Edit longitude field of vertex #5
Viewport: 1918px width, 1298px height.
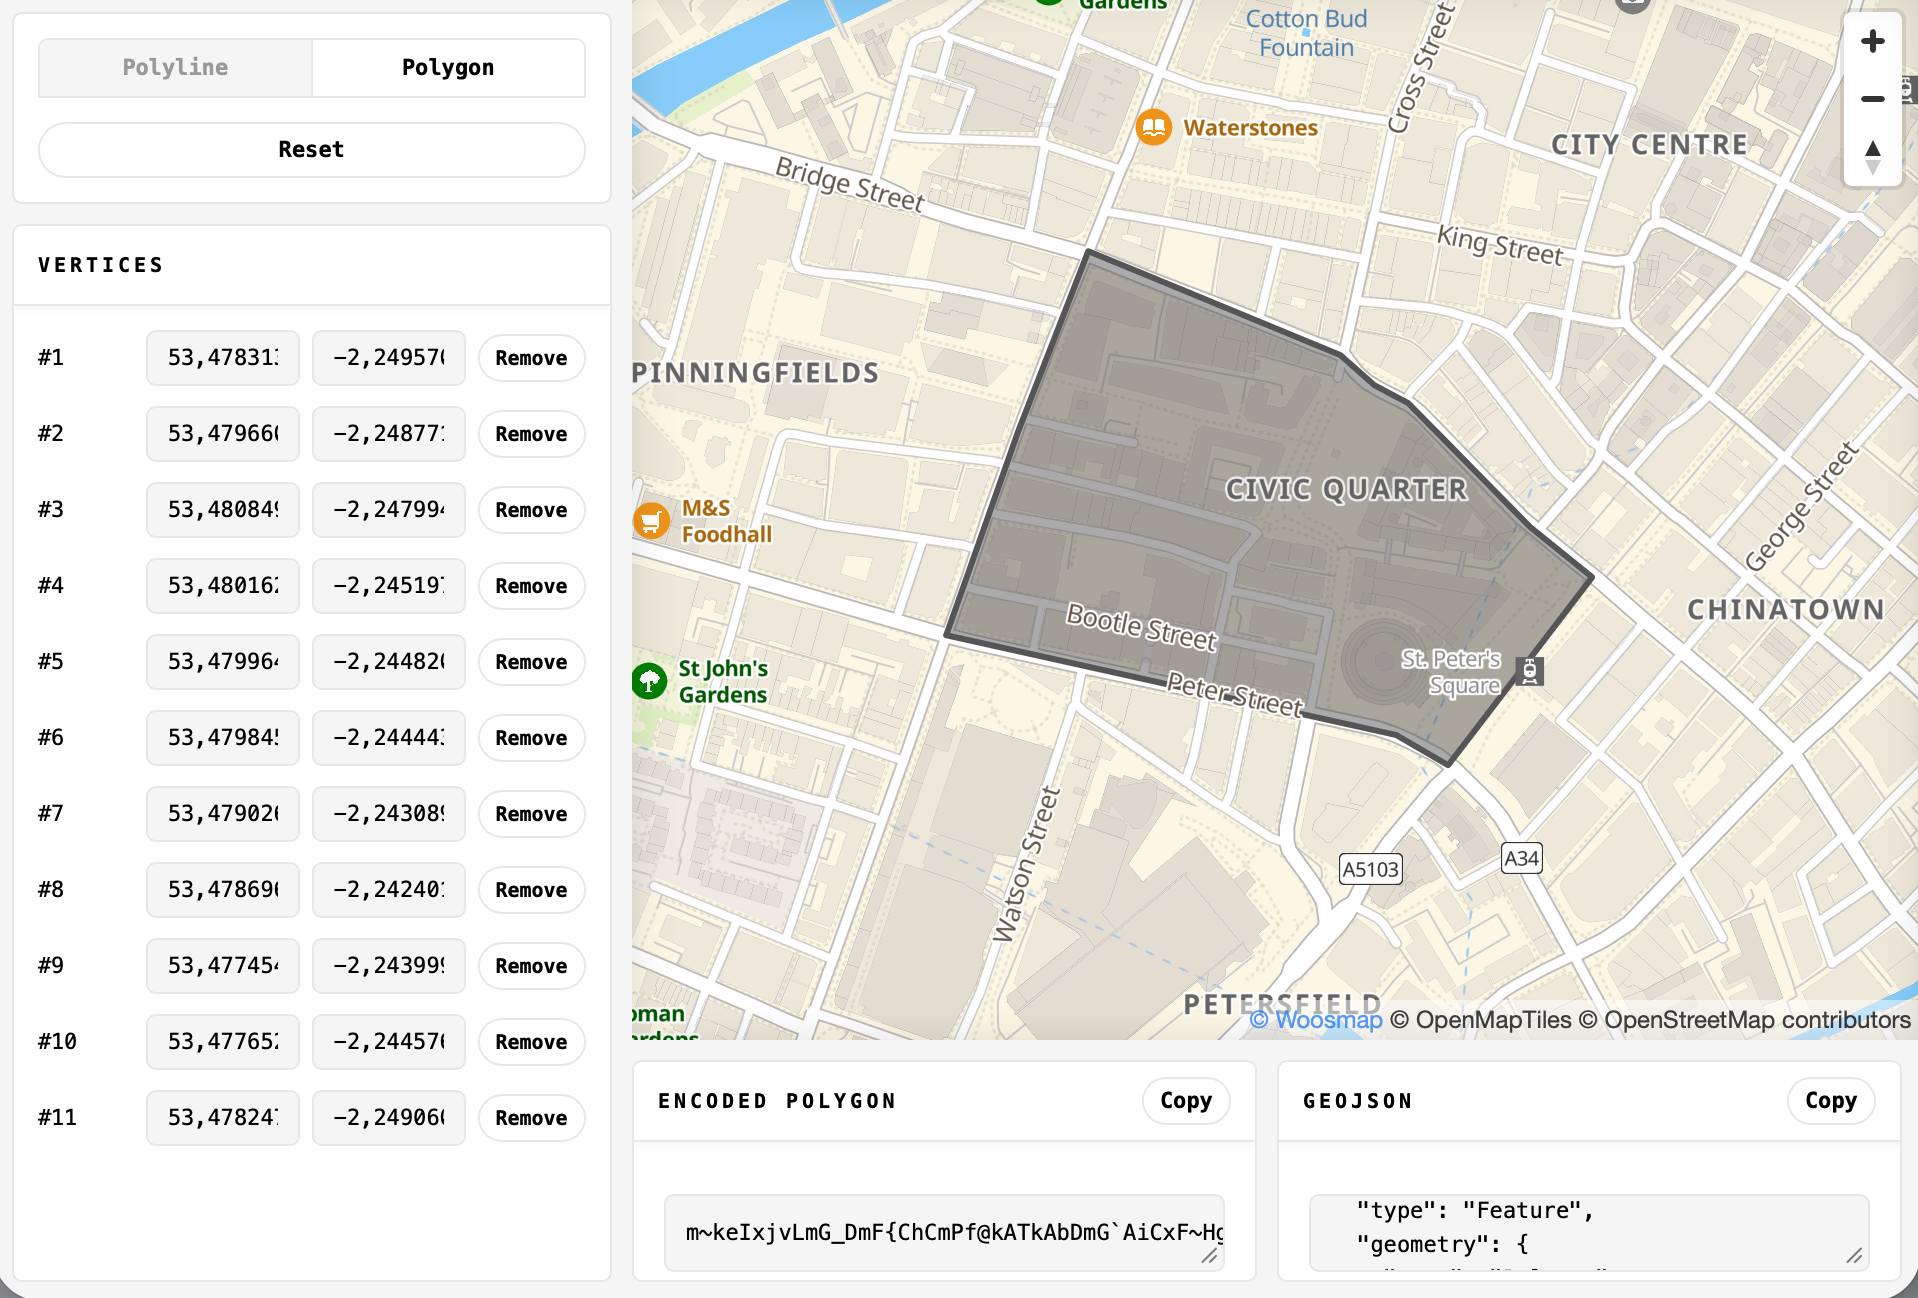tap(389, 662)
